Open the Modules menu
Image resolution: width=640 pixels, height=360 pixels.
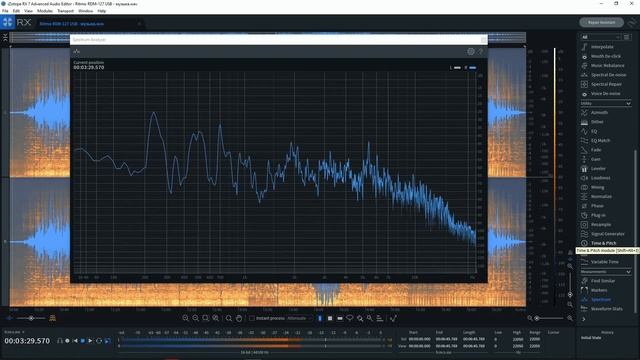coord(45,11)
